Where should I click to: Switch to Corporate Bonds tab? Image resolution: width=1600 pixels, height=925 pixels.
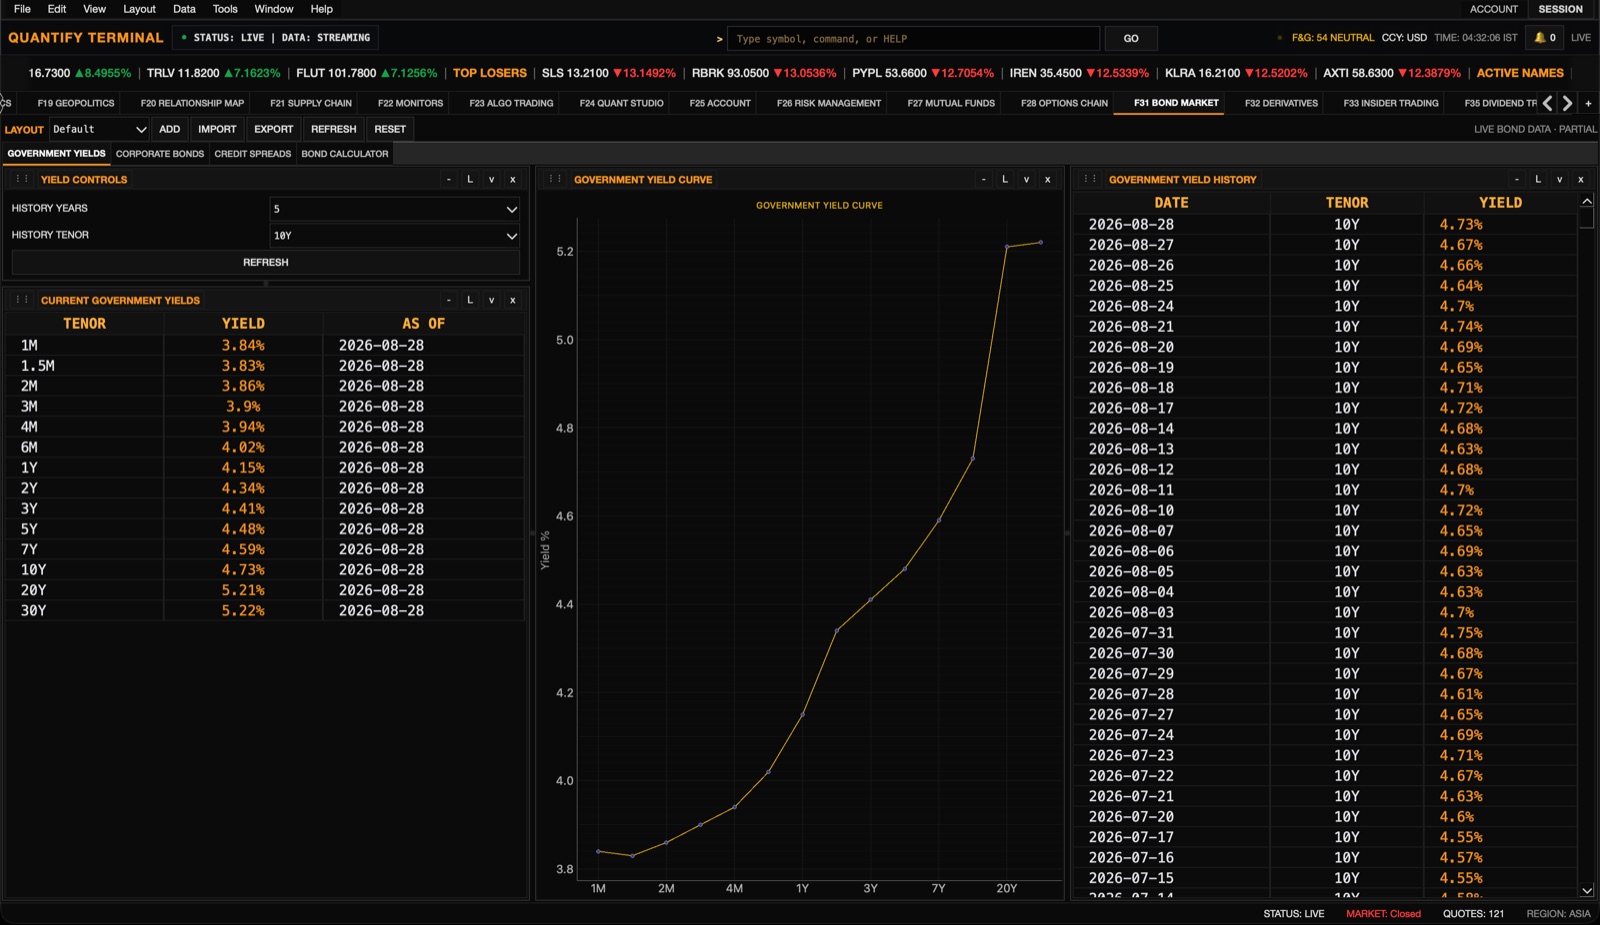[x=160, y=154]
